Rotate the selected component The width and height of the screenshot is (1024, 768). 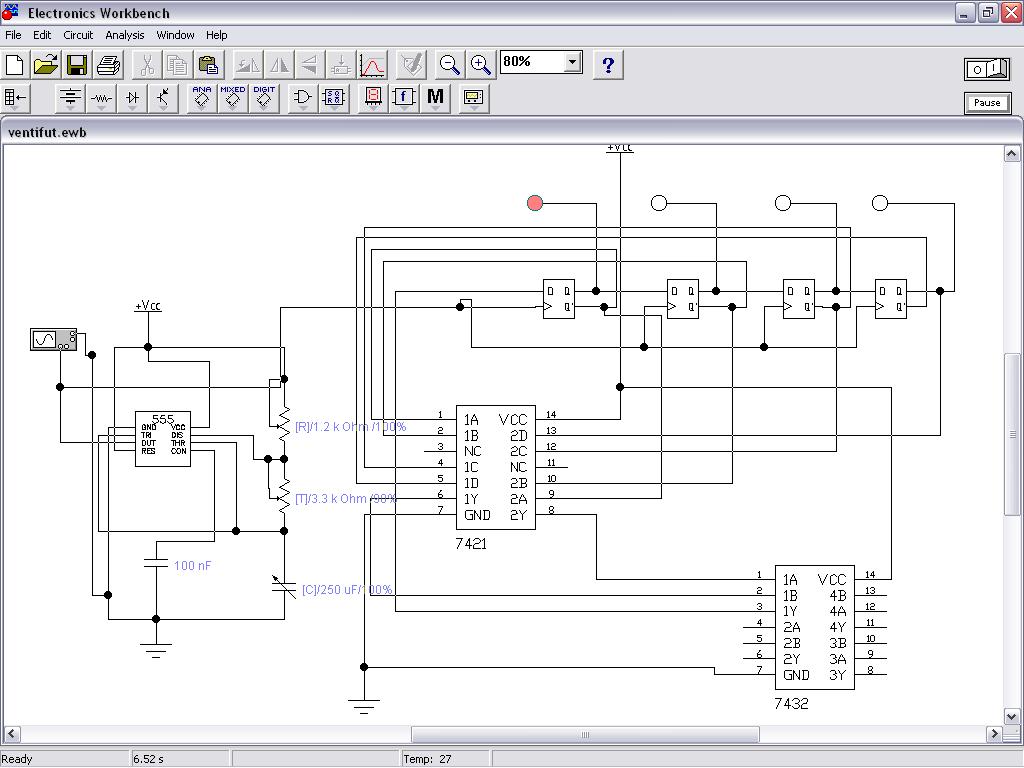[248, 65]
